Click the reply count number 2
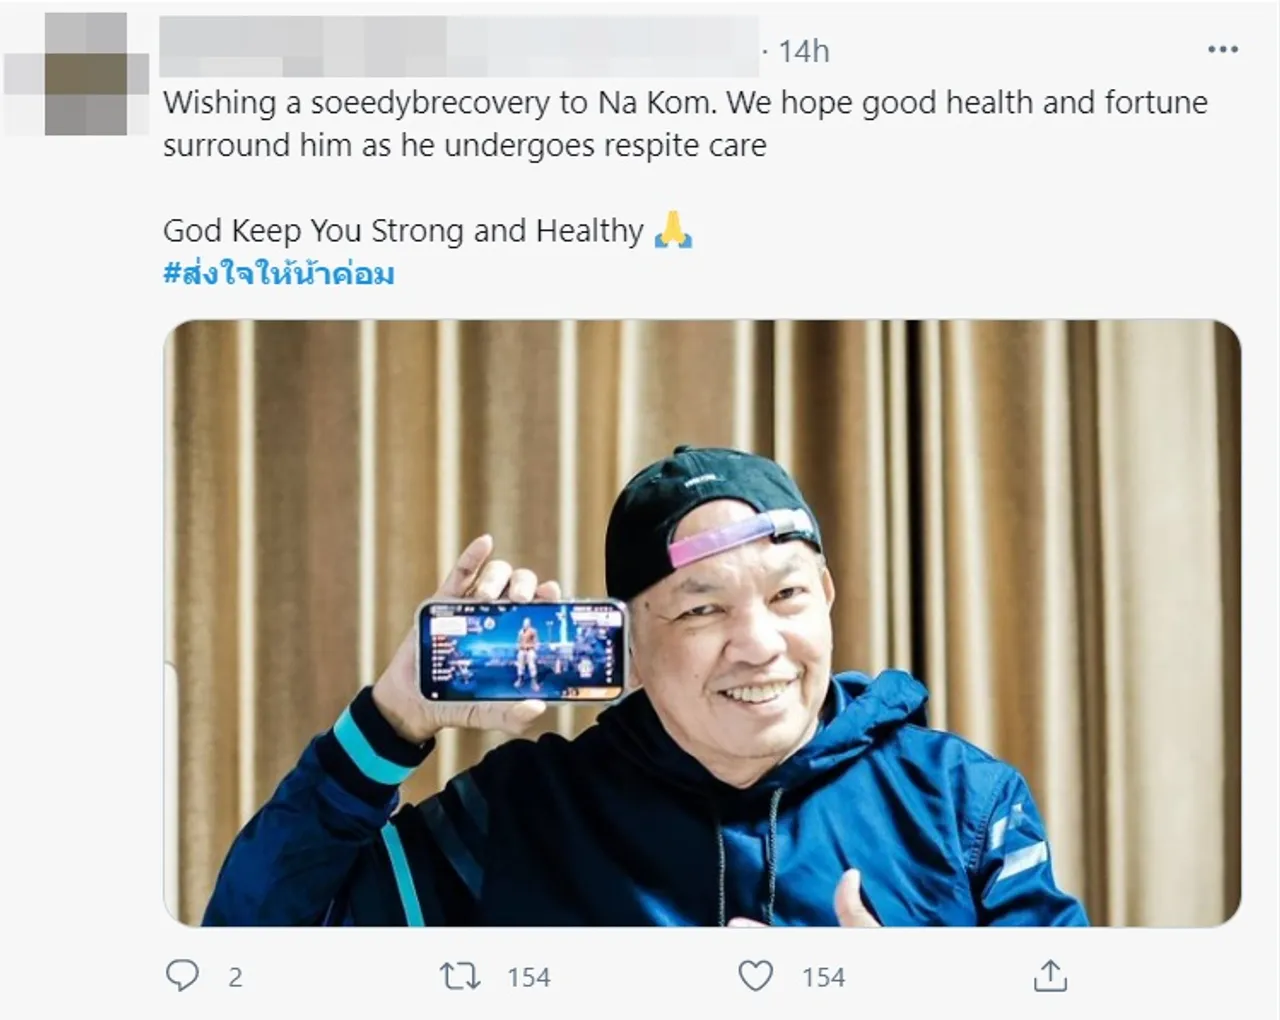 235,977
